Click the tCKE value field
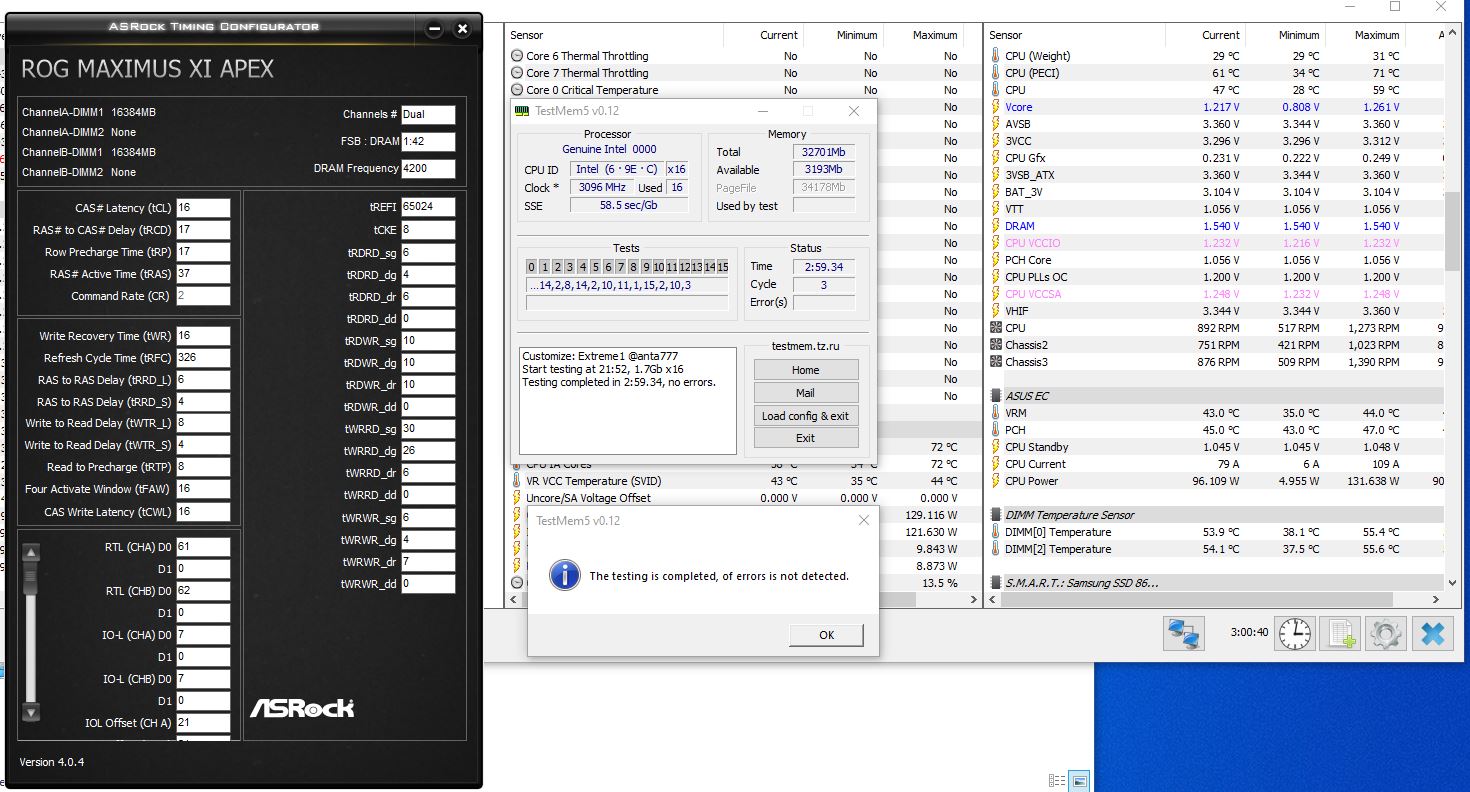 click(x=428, y=230)
